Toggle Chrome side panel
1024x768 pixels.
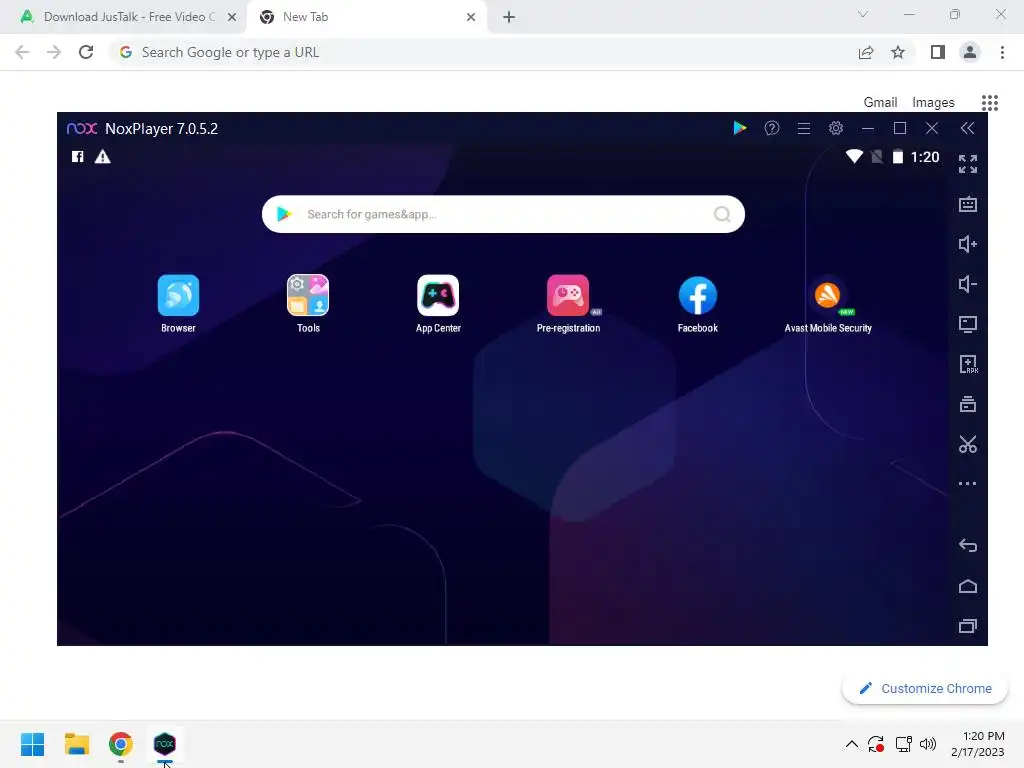(x=938, y=52)
